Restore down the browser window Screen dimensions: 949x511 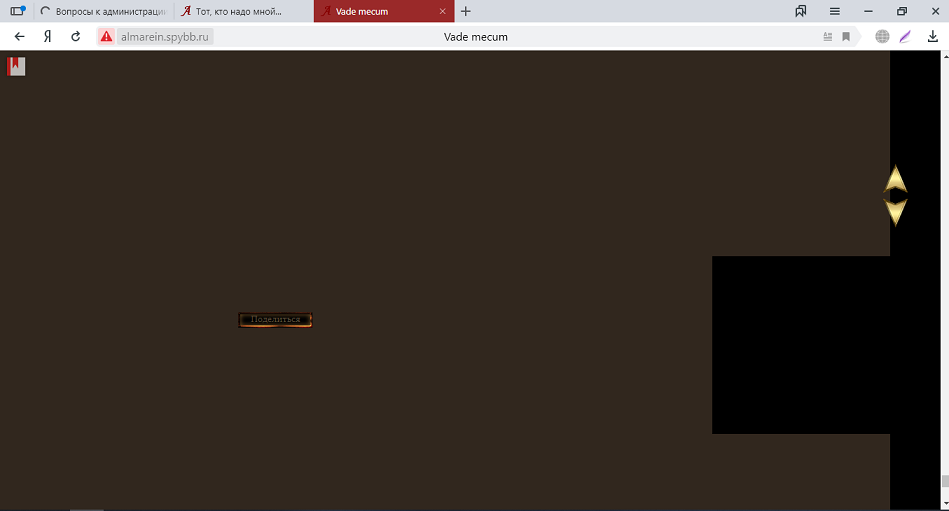coord(902,11)
